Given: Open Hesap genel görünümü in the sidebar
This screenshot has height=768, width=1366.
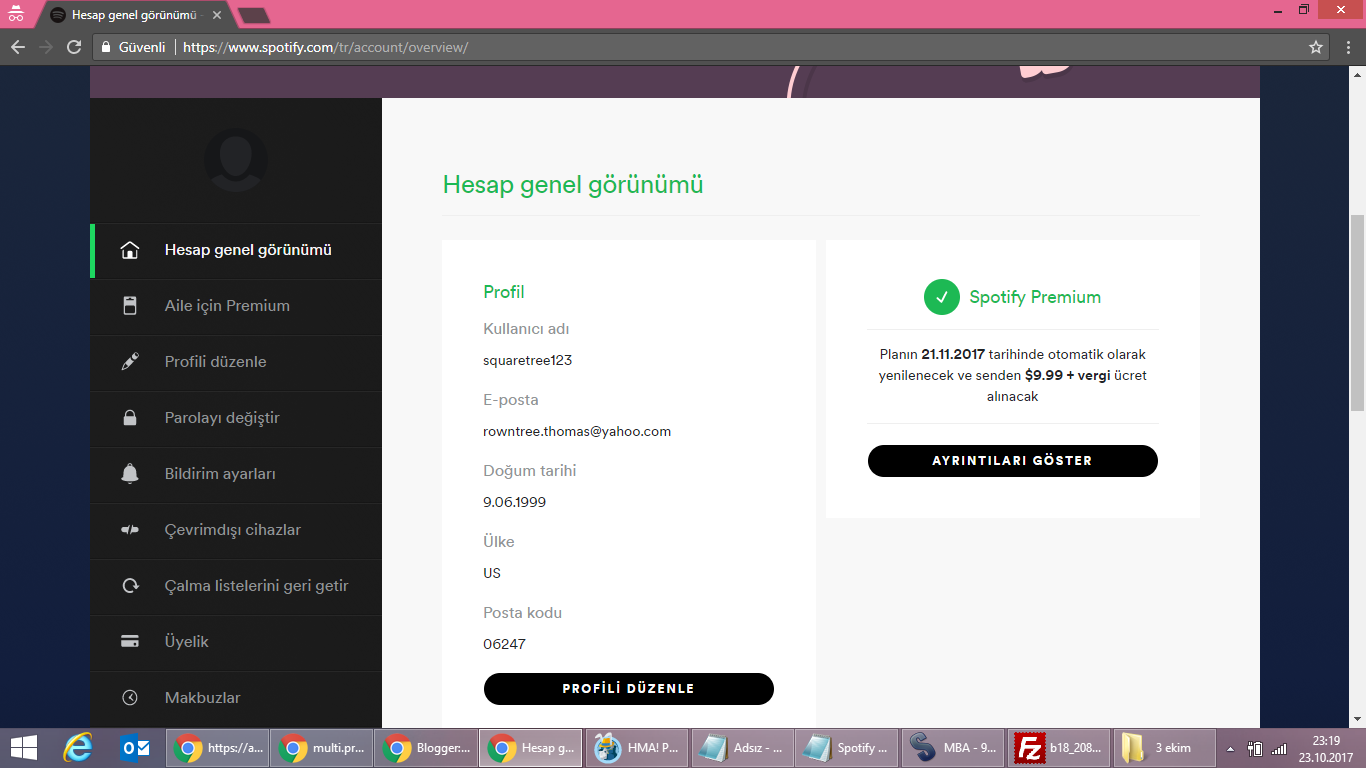Looking at the screenshot, I should click(236, 251).
